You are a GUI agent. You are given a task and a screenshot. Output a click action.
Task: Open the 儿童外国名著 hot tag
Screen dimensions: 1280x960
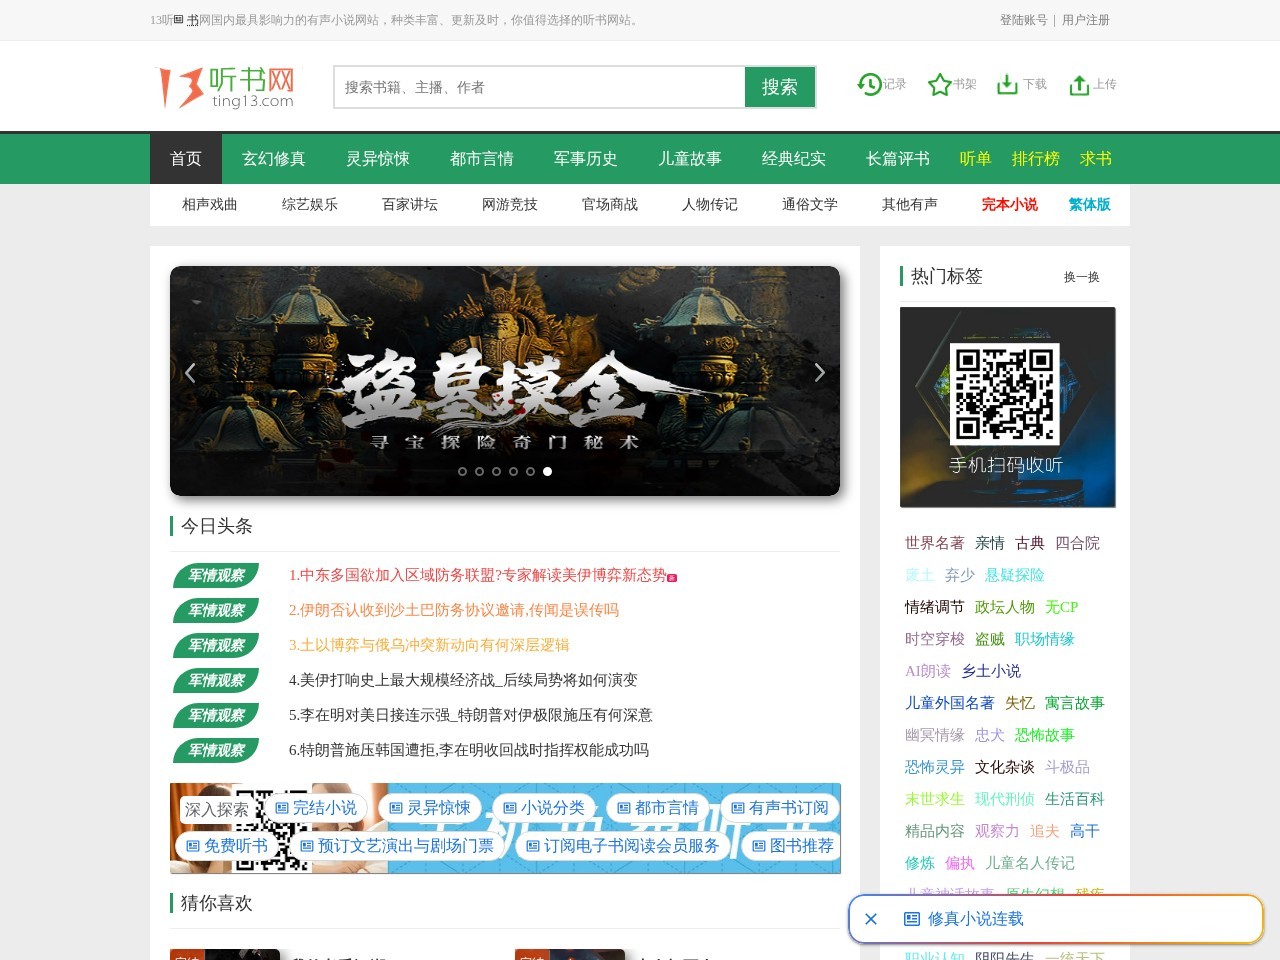(950, 703)
